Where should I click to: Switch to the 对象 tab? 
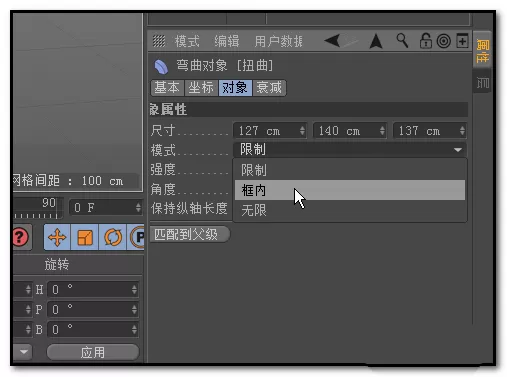tap(235, 88)
